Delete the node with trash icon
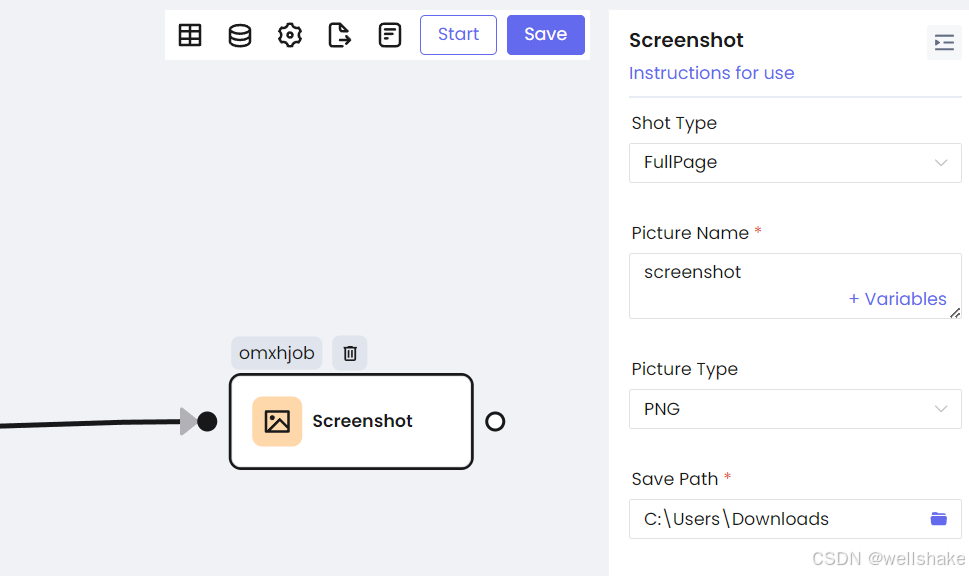Image resolution: width=969 pixels, height=576 pixels. coord(350,353)
